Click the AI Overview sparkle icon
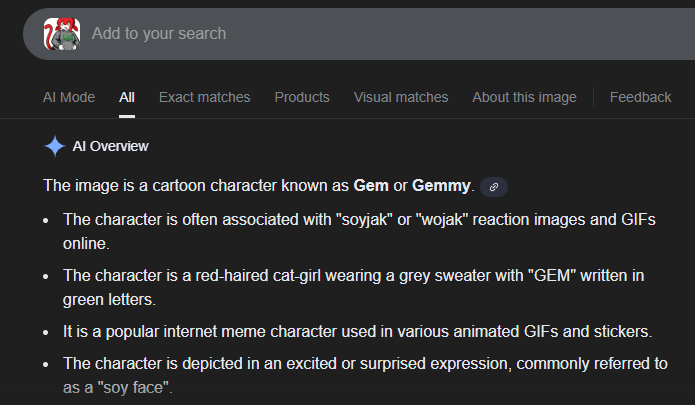Image resolution: width=695 pixels, height=405 pixels. tap(54, 146)
